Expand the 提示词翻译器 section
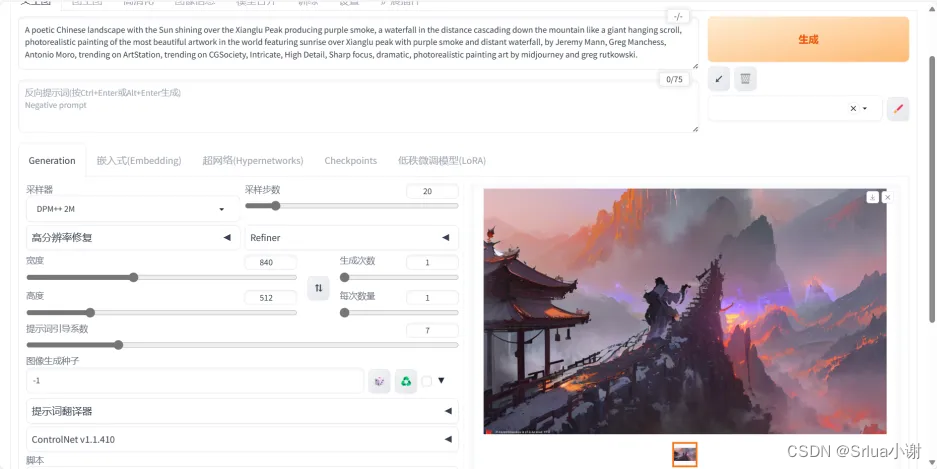The image size is (937, 469). click(x=243, y=411)
